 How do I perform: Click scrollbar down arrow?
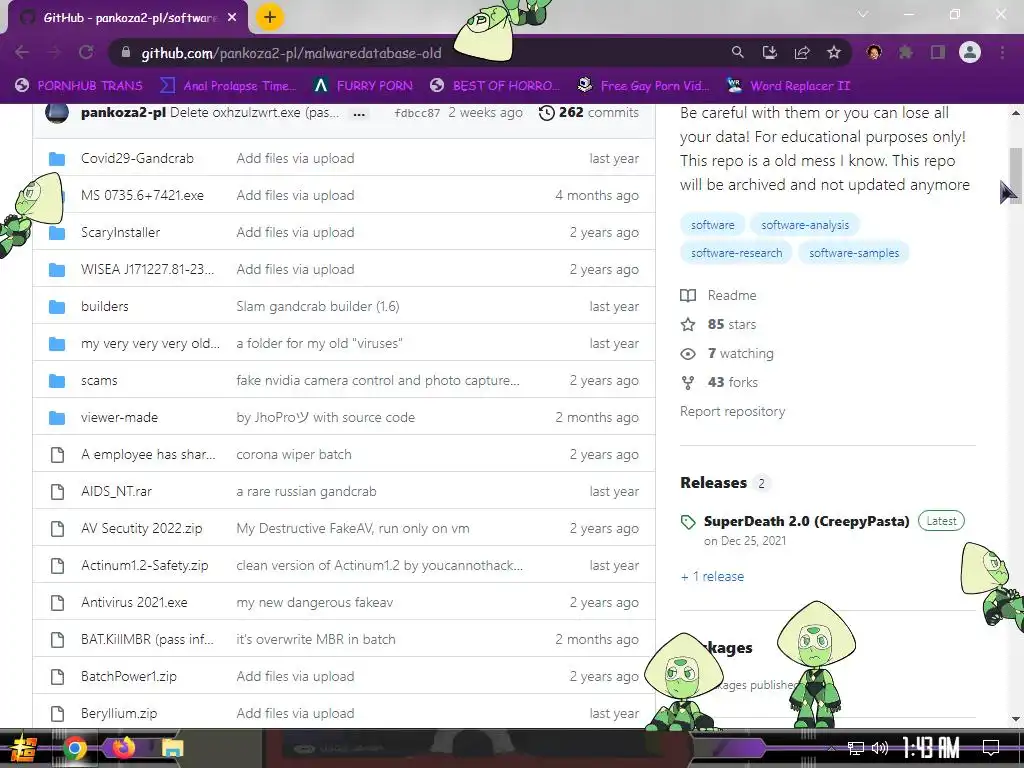coord(1016,719)
